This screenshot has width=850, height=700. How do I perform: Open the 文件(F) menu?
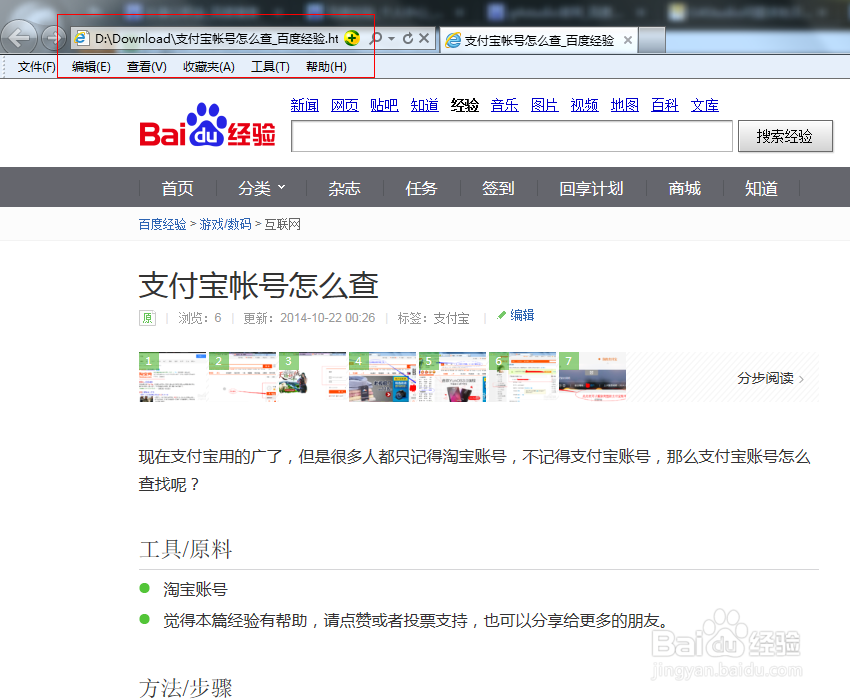click(36, 67)
